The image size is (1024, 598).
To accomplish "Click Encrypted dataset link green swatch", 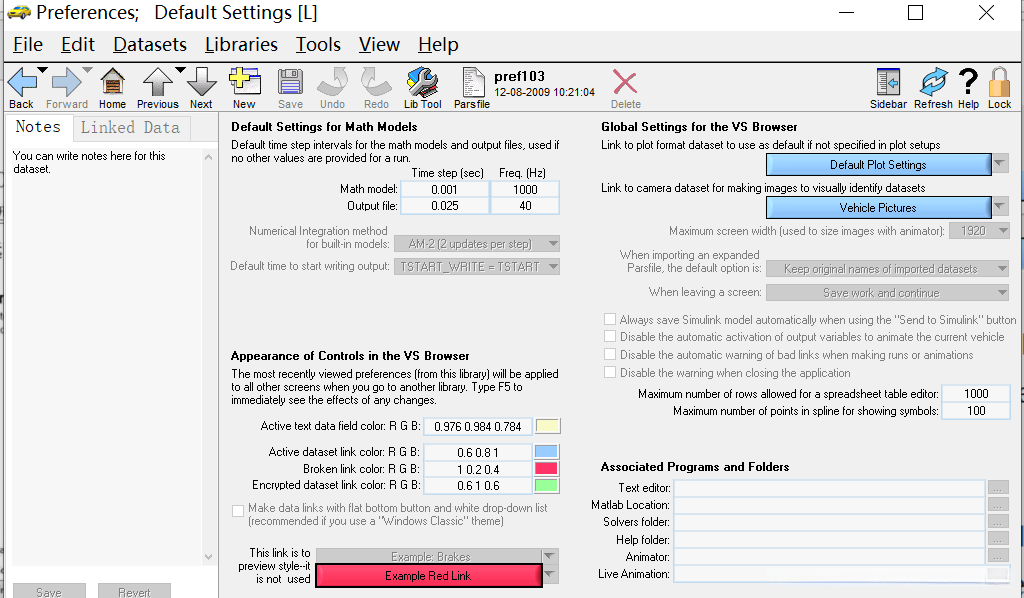I will pos(546,486).
